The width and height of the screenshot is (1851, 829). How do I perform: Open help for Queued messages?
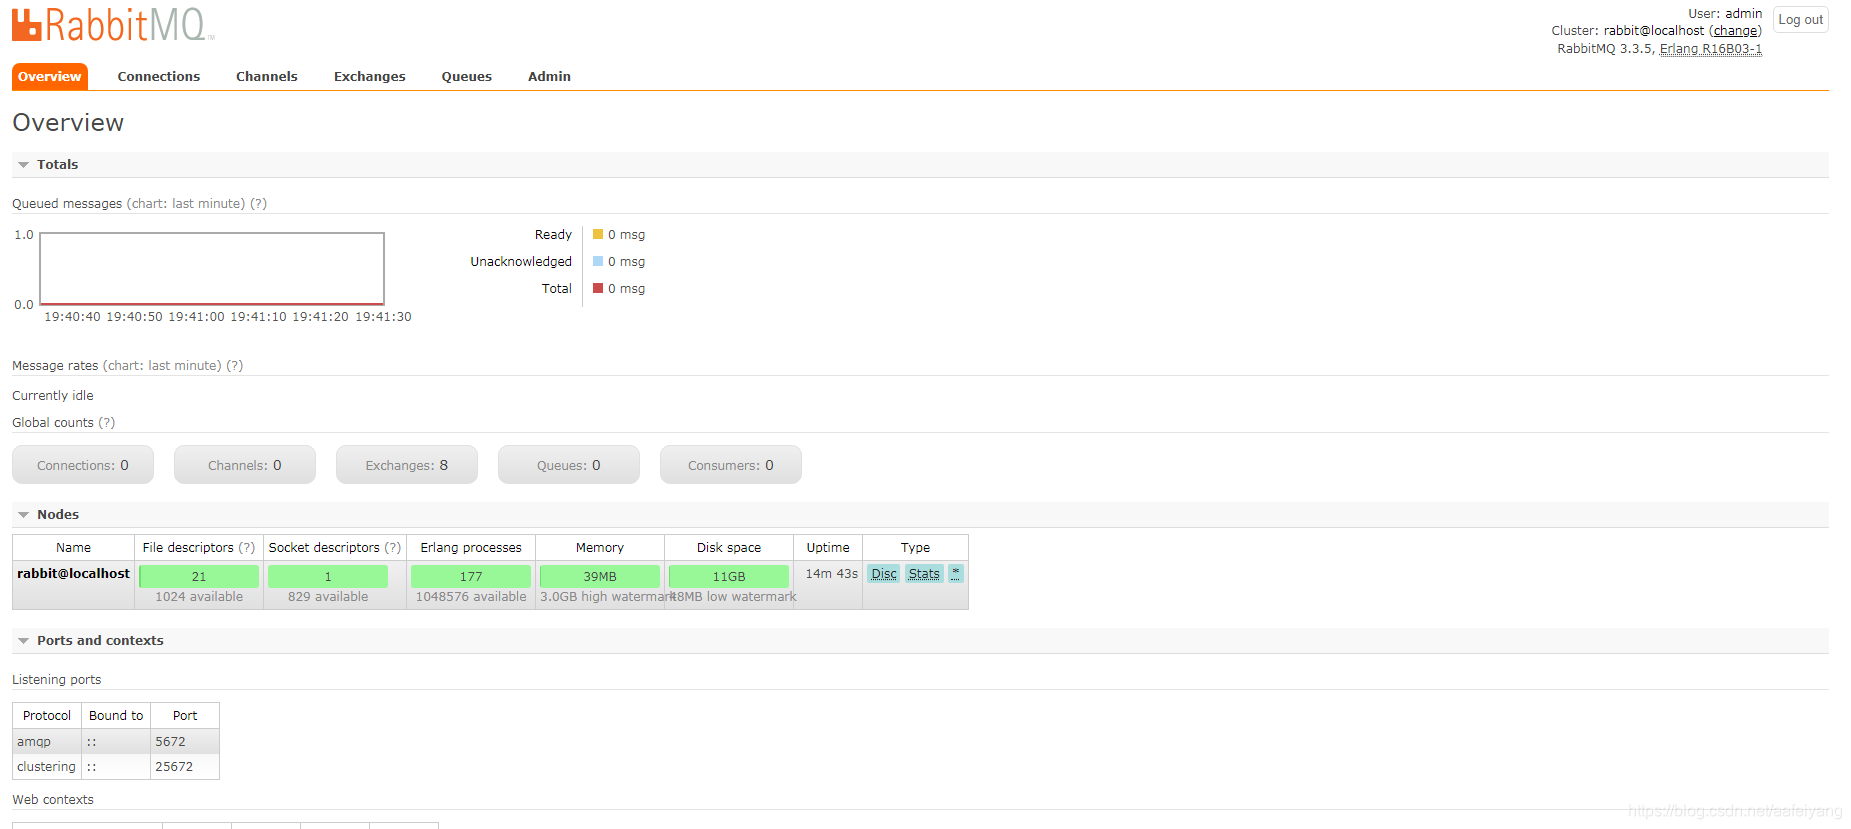pos(258,204)
